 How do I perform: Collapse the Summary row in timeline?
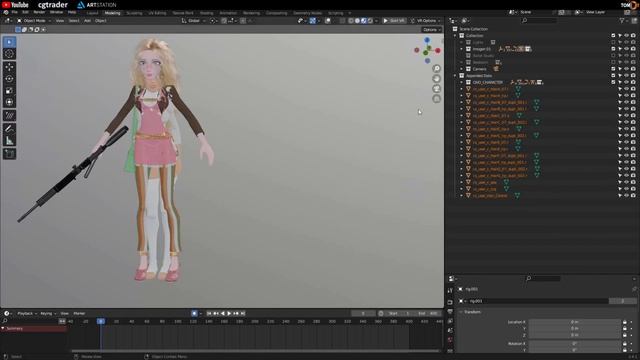(x=3, y=328)
